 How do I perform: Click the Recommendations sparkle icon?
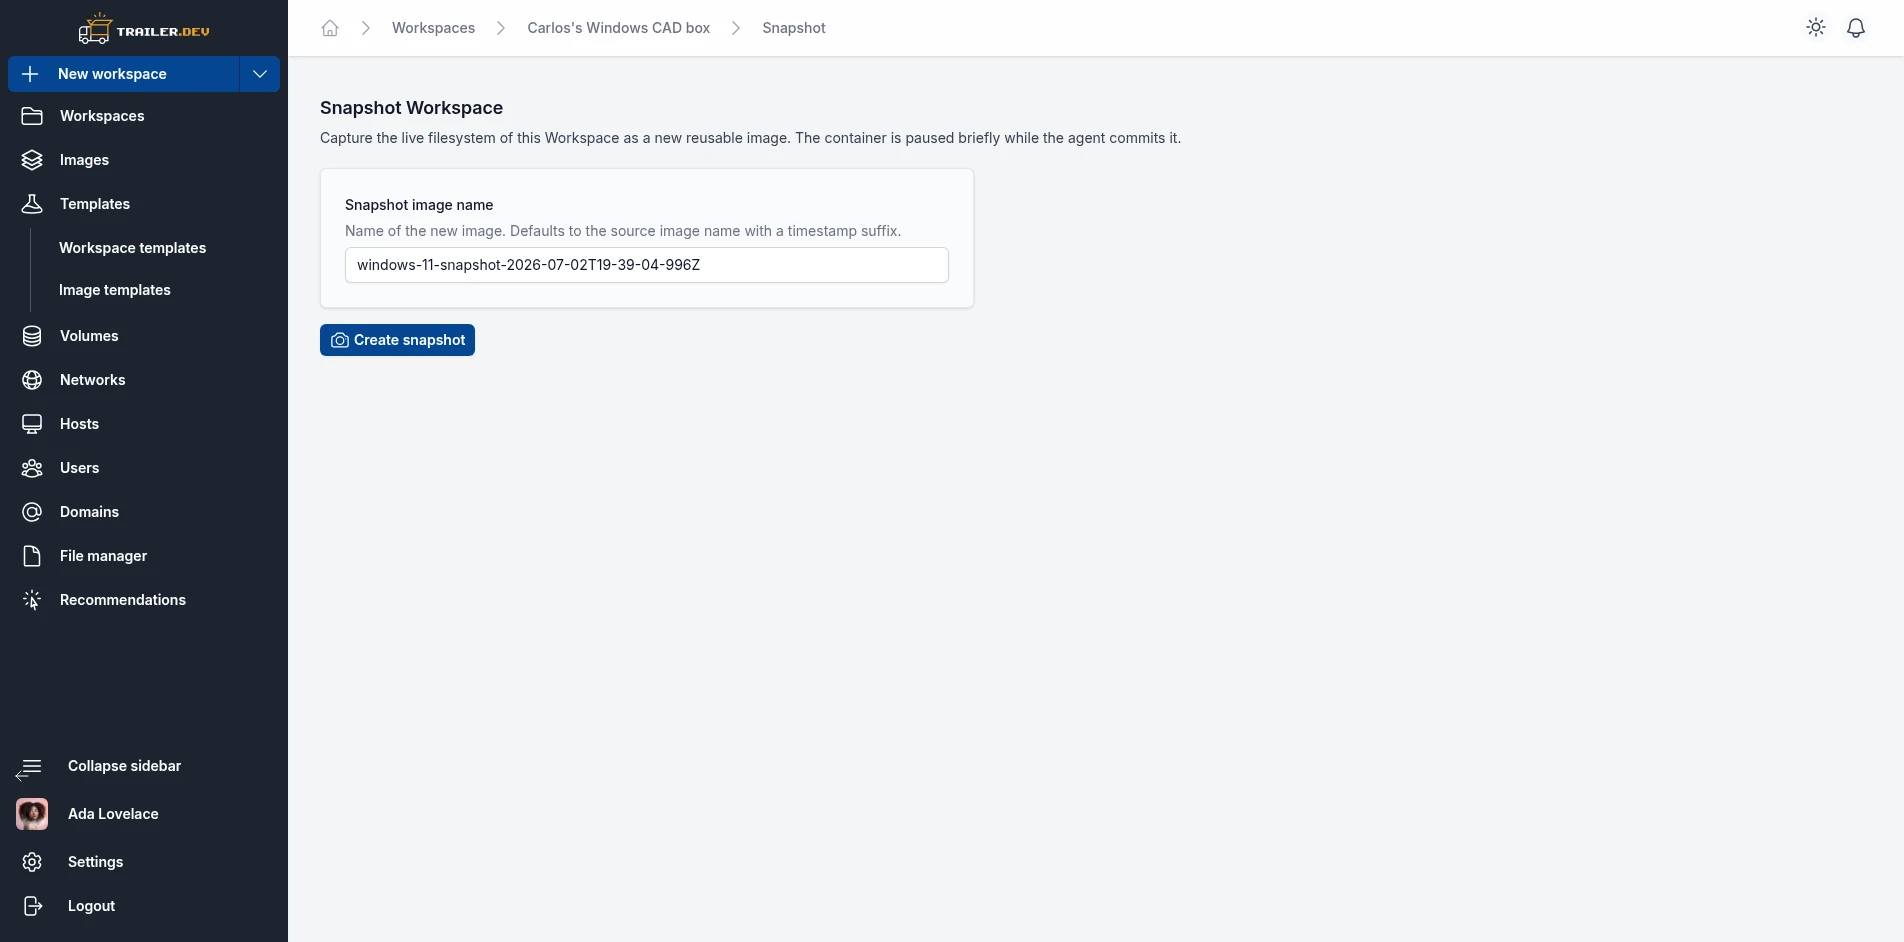(32, 600)
